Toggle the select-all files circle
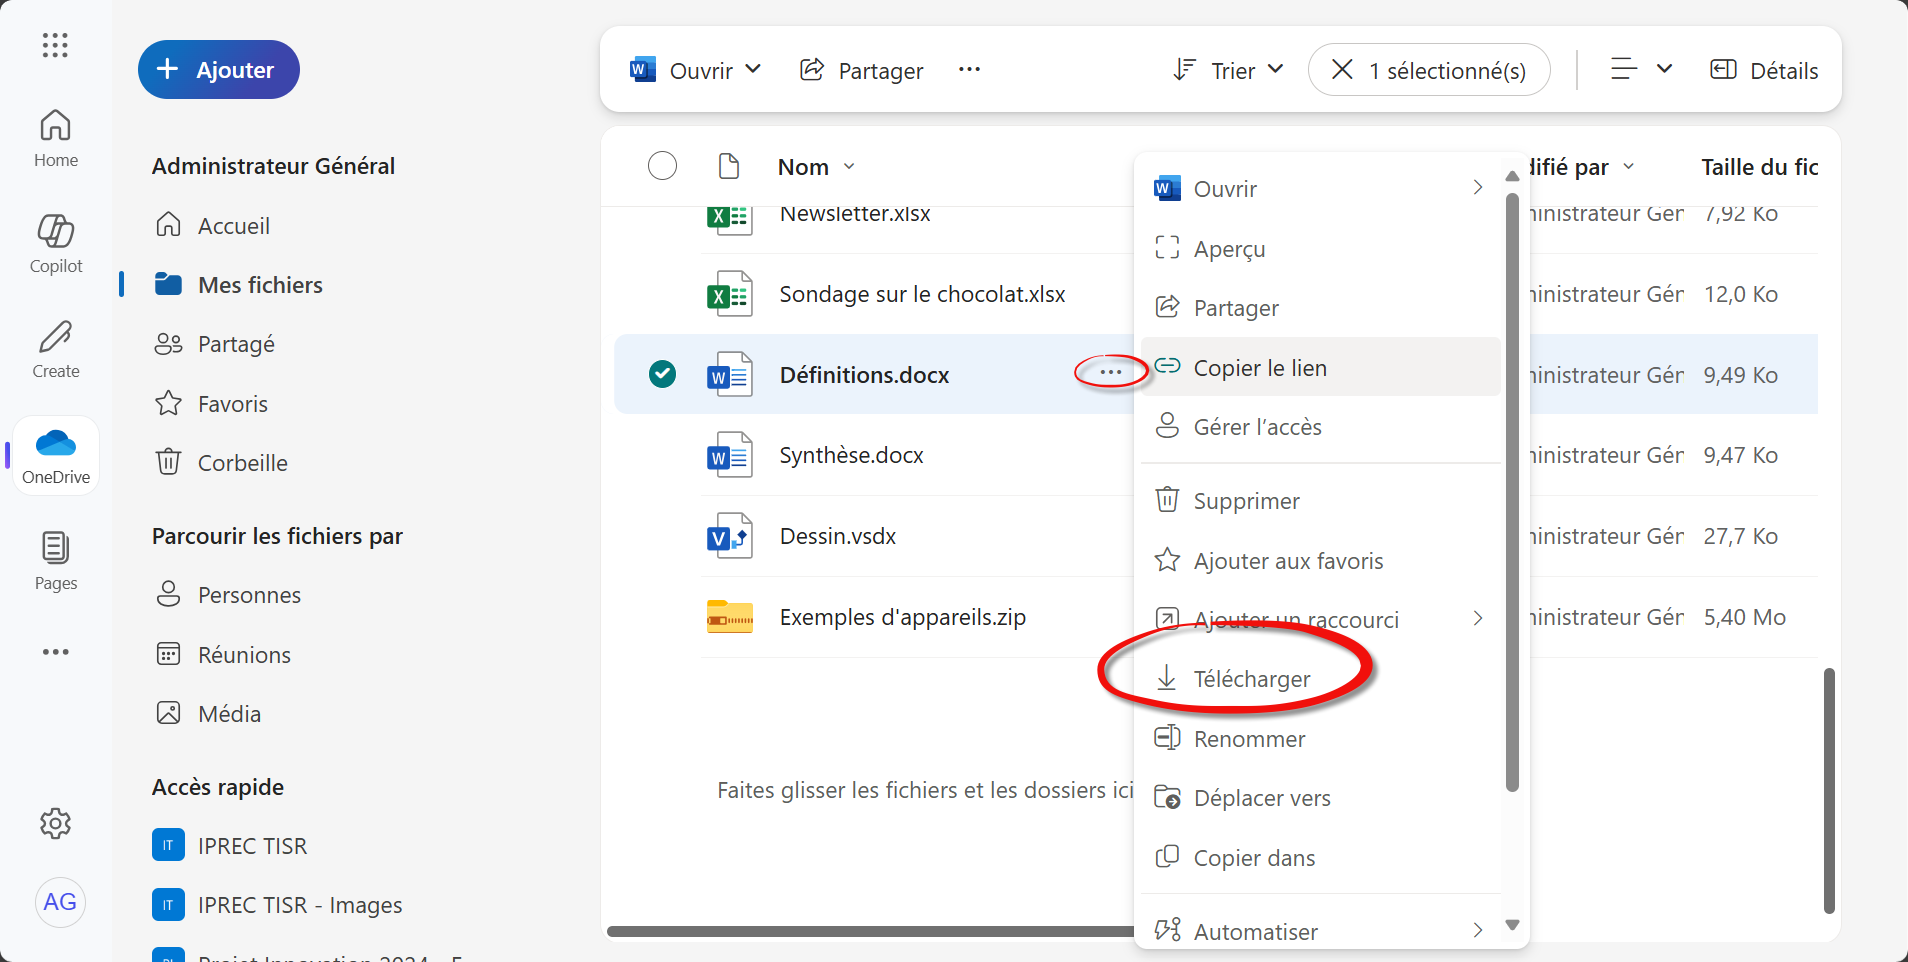1908x962 pixels. coord(662,166)
